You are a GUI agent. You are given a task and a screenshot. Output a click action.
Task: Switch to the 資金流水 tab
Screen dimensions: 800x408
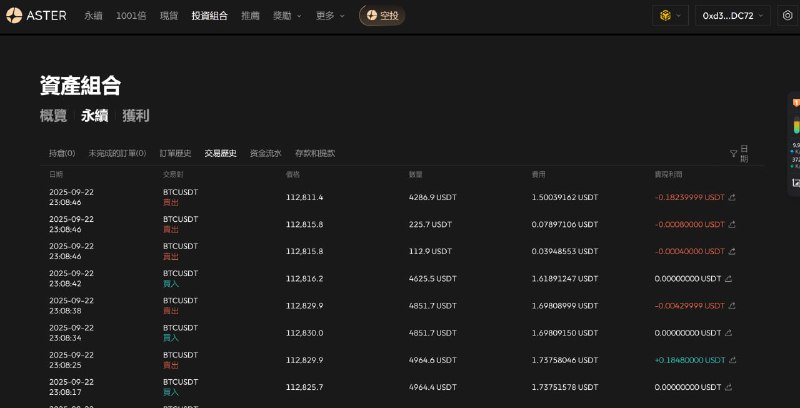[265, 153]
